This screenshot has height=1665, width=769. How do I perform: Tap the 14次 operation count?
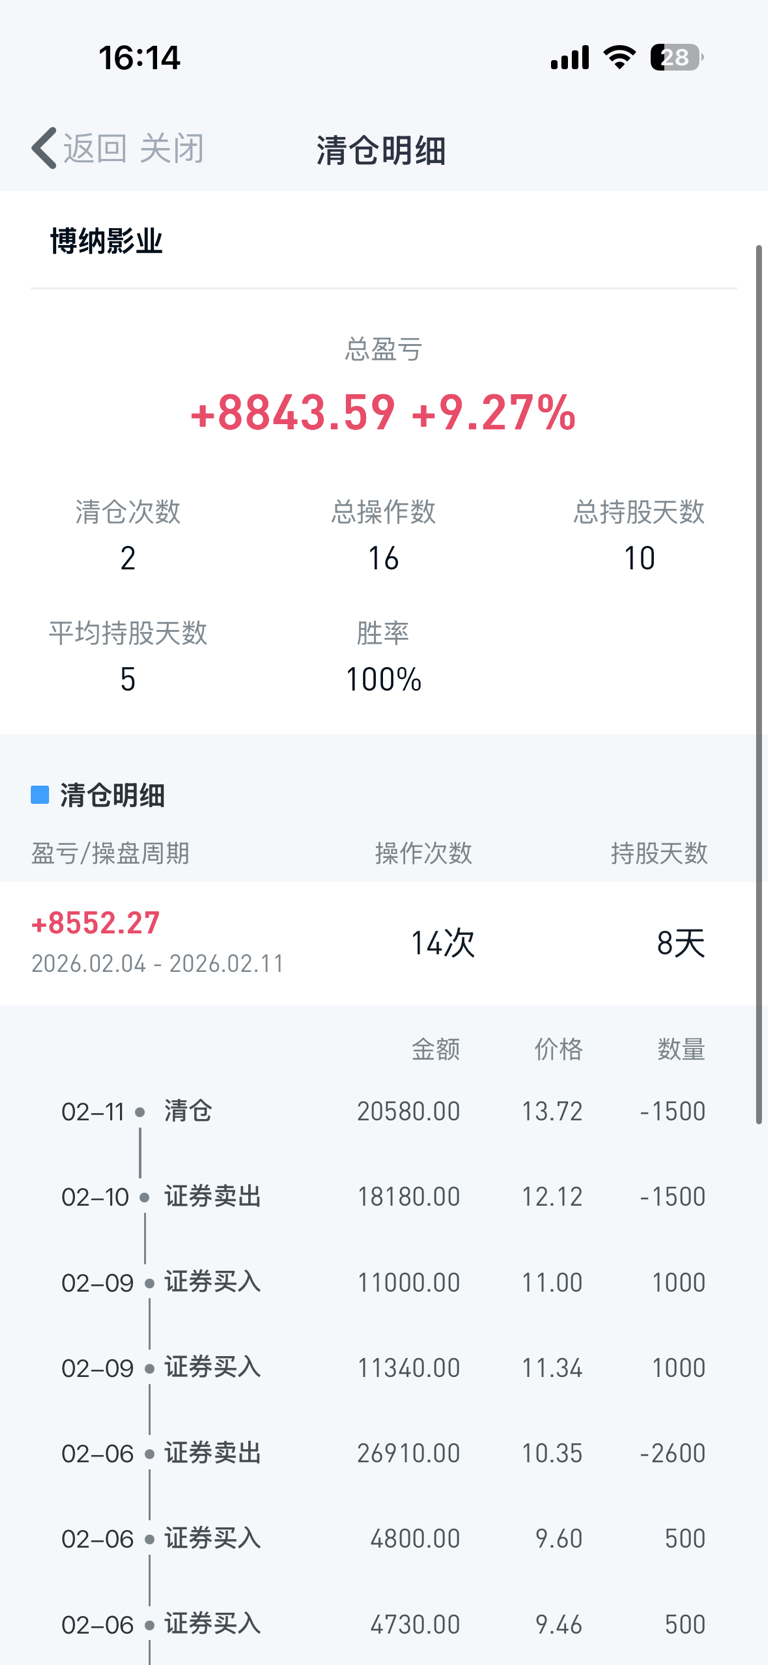(443, 943)
